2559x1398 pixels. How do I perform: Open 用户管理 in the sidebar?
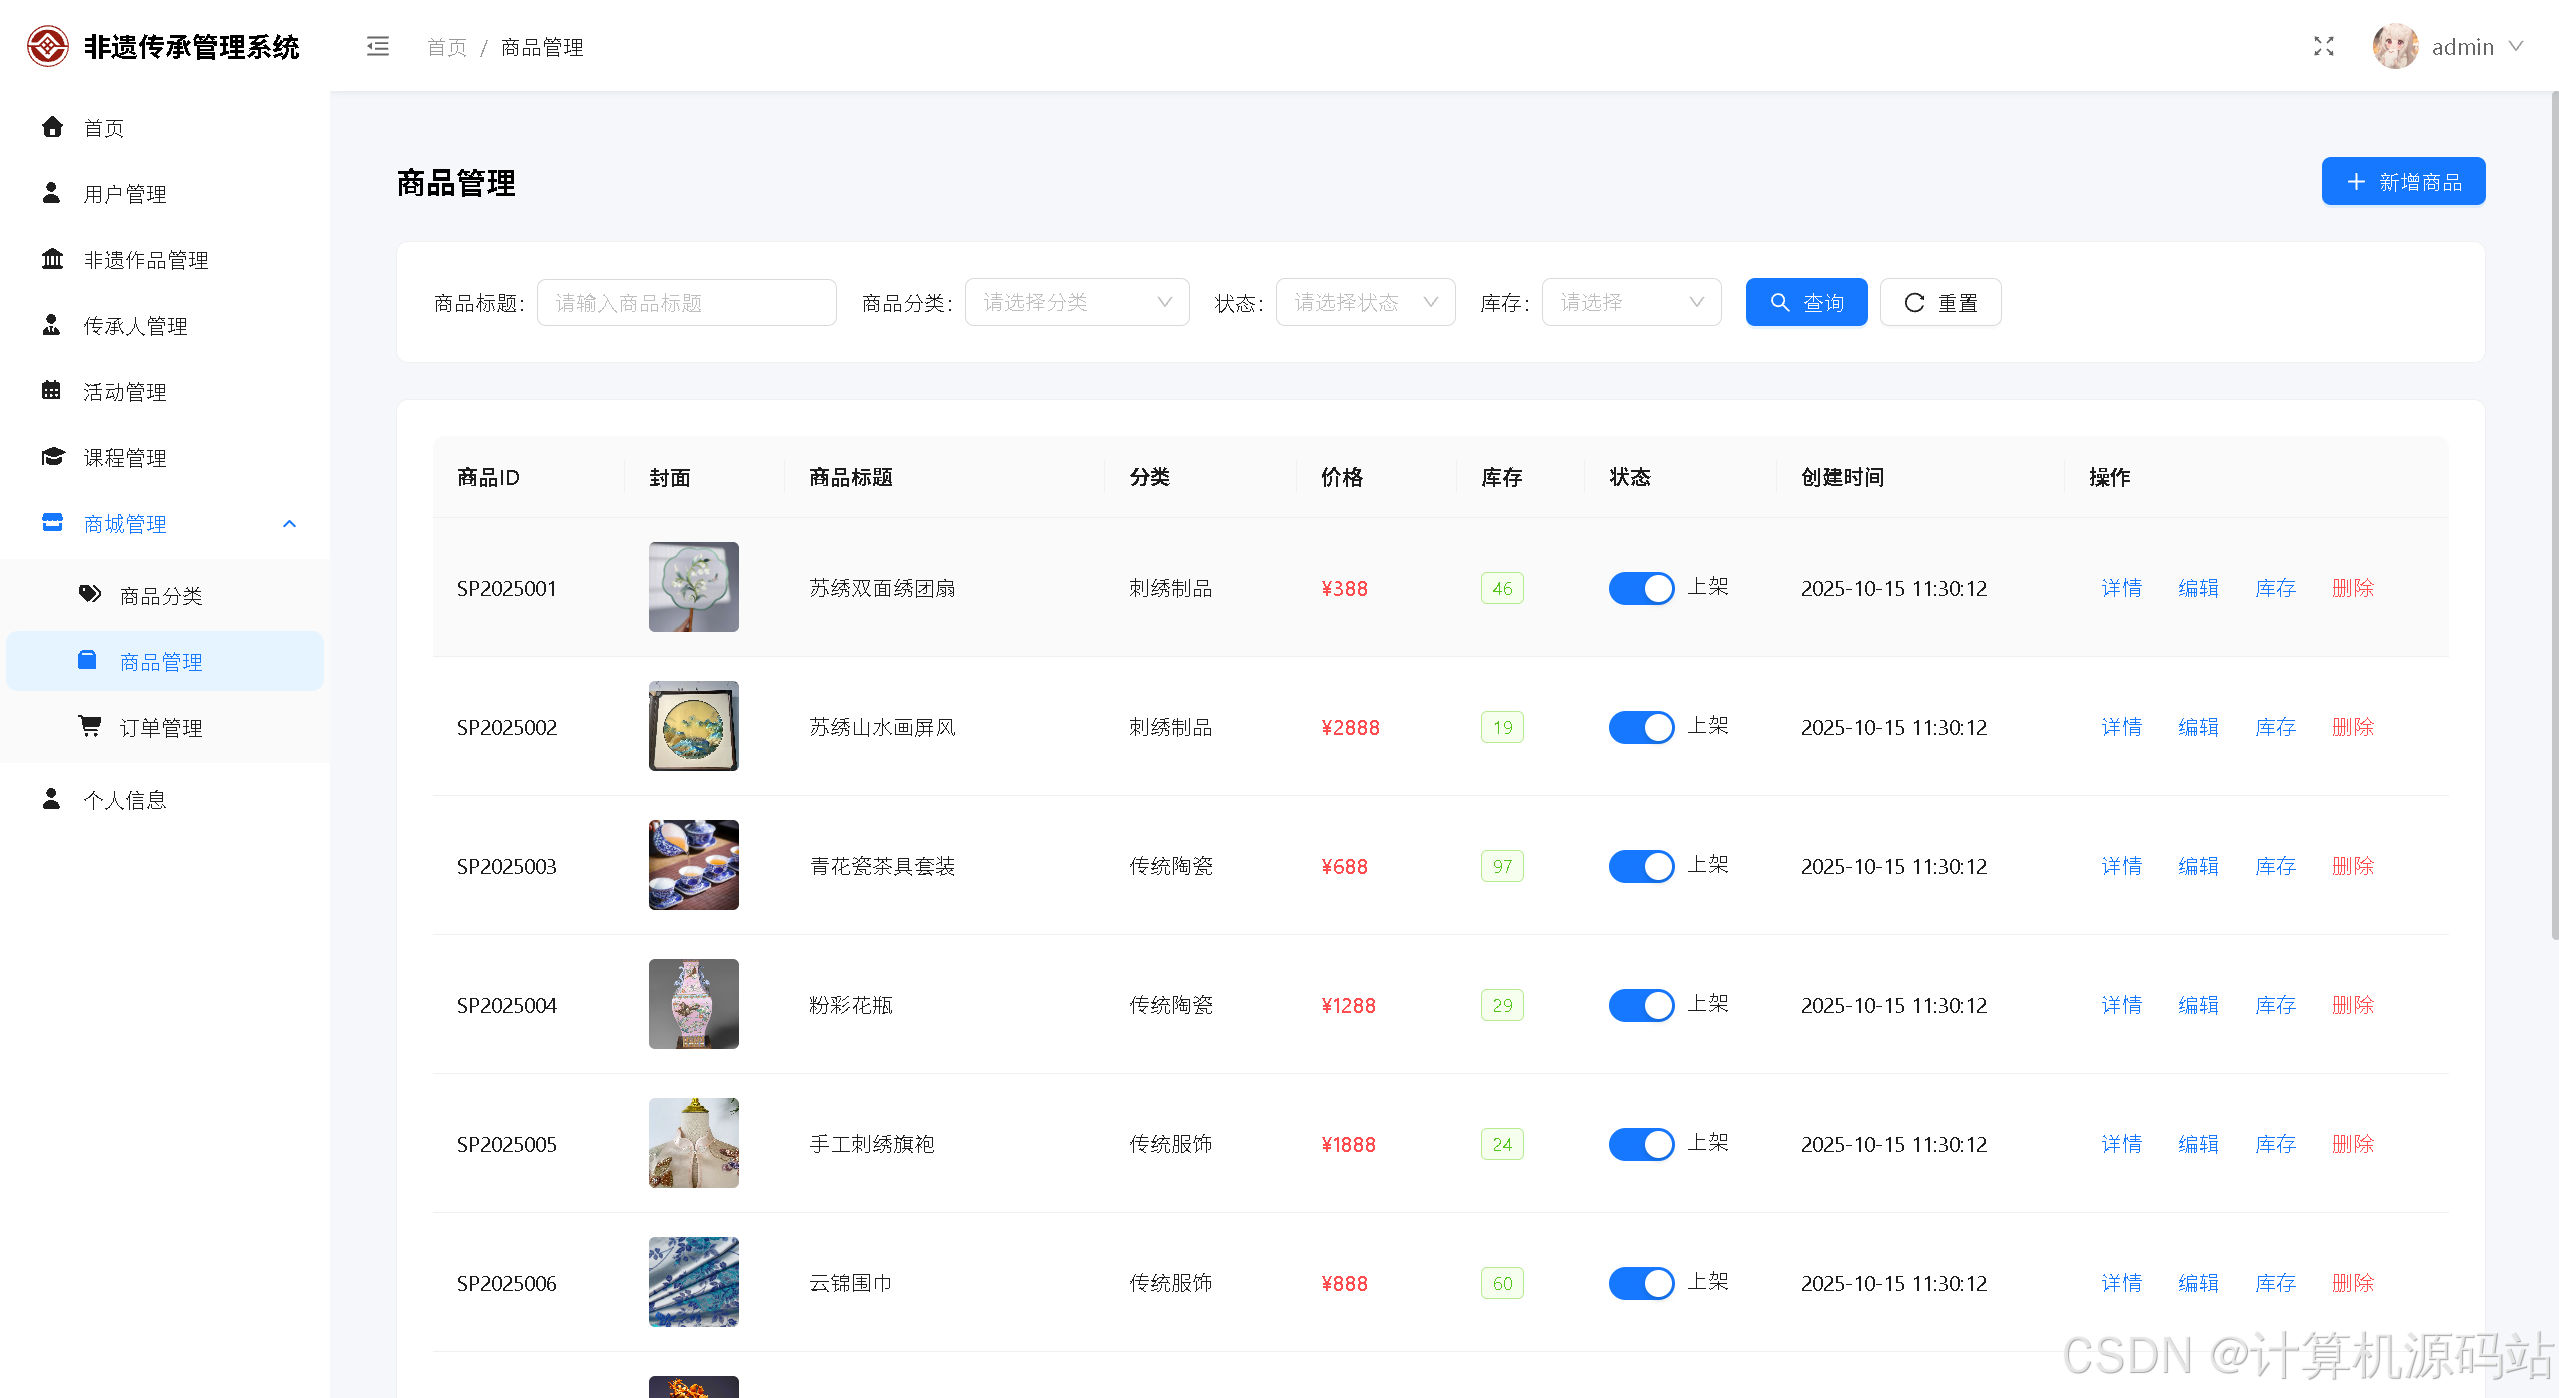(125, 194)
